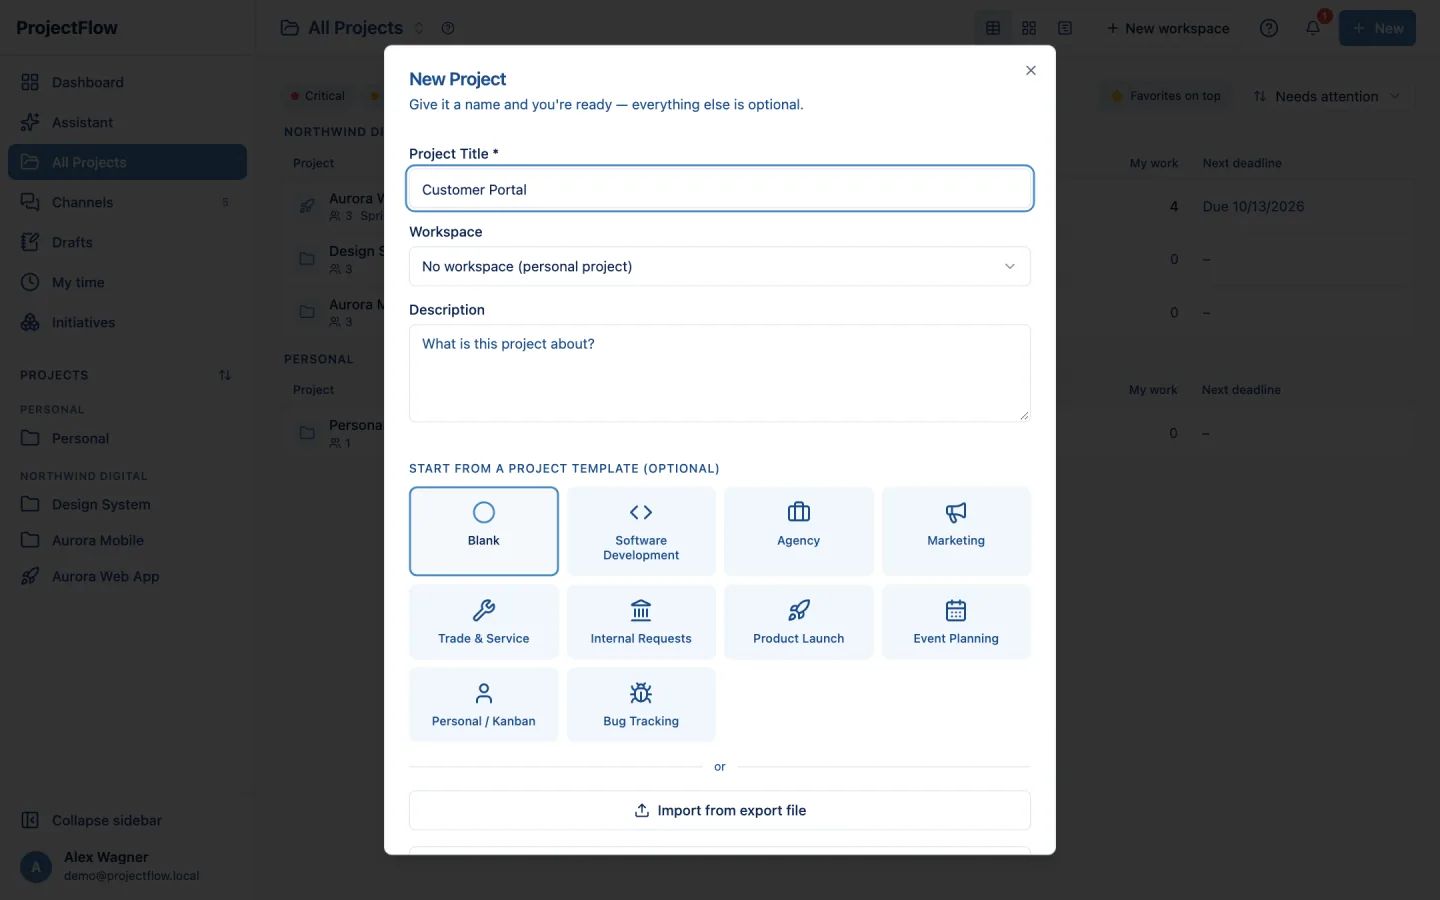This screenshot has width=1440, height=900.
Task: Click the New workspace button
Action: tap(1168, 28)
